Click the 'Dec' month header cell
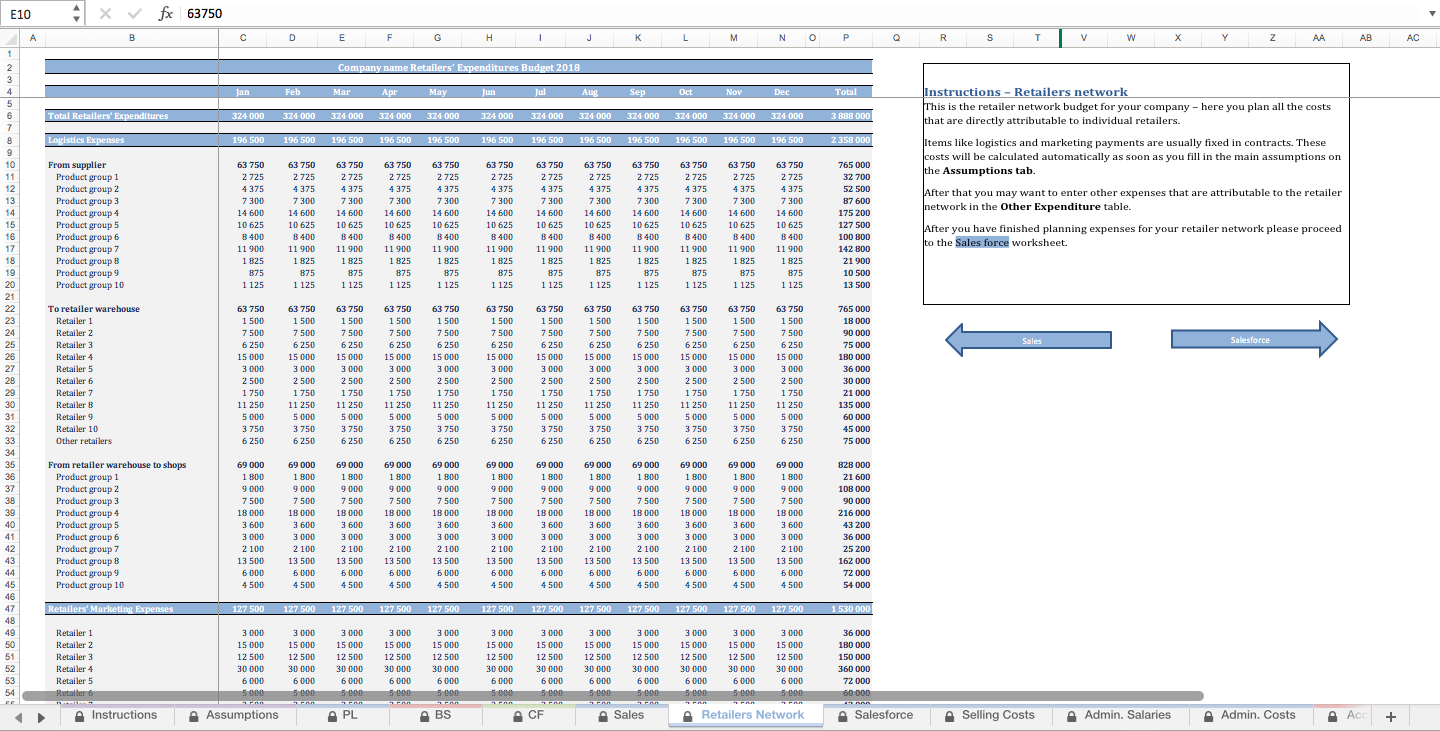Viewport: 1440px width, 731px height. click(782, 92)
